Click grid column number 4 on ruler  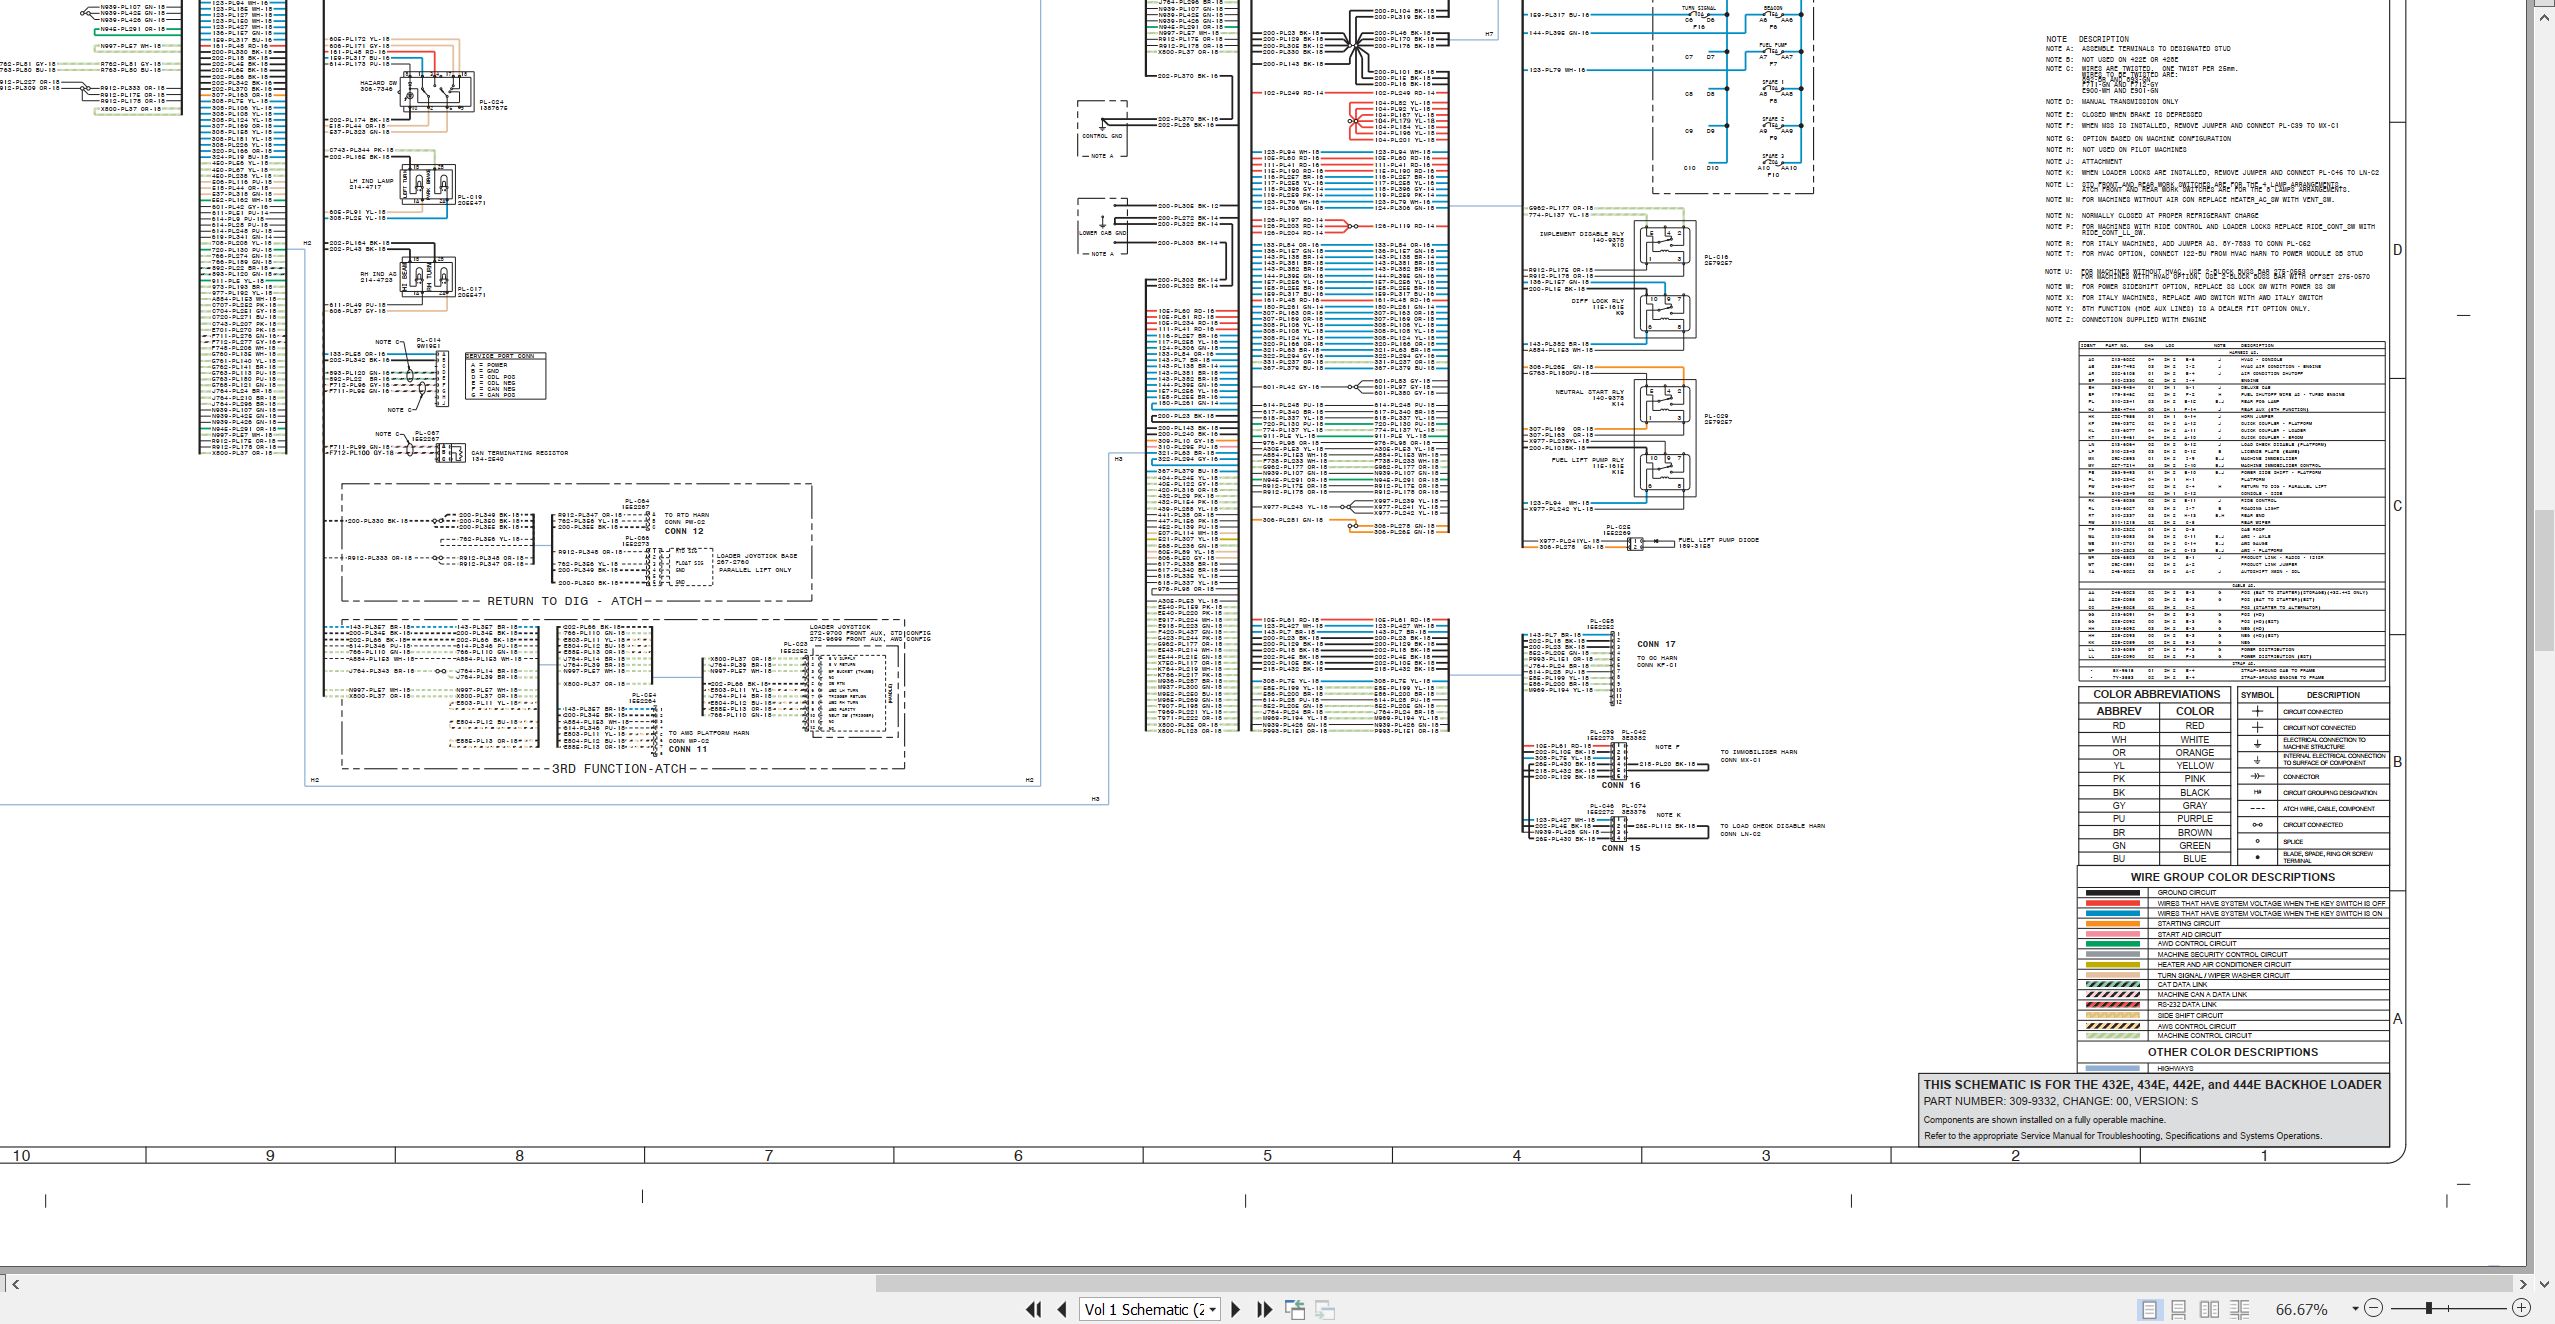coord(1516,1155)
